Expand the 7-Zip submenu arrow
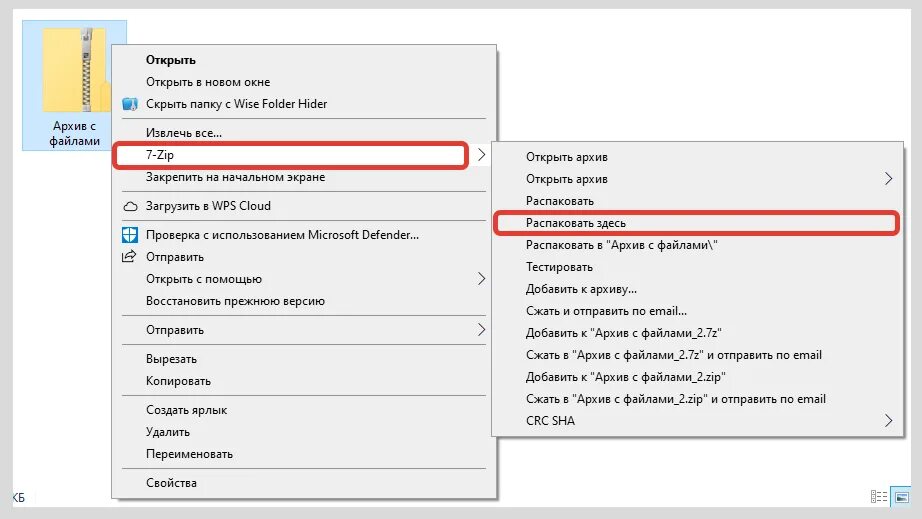Viewport: 922px width, 519px height. coord(482,155)
